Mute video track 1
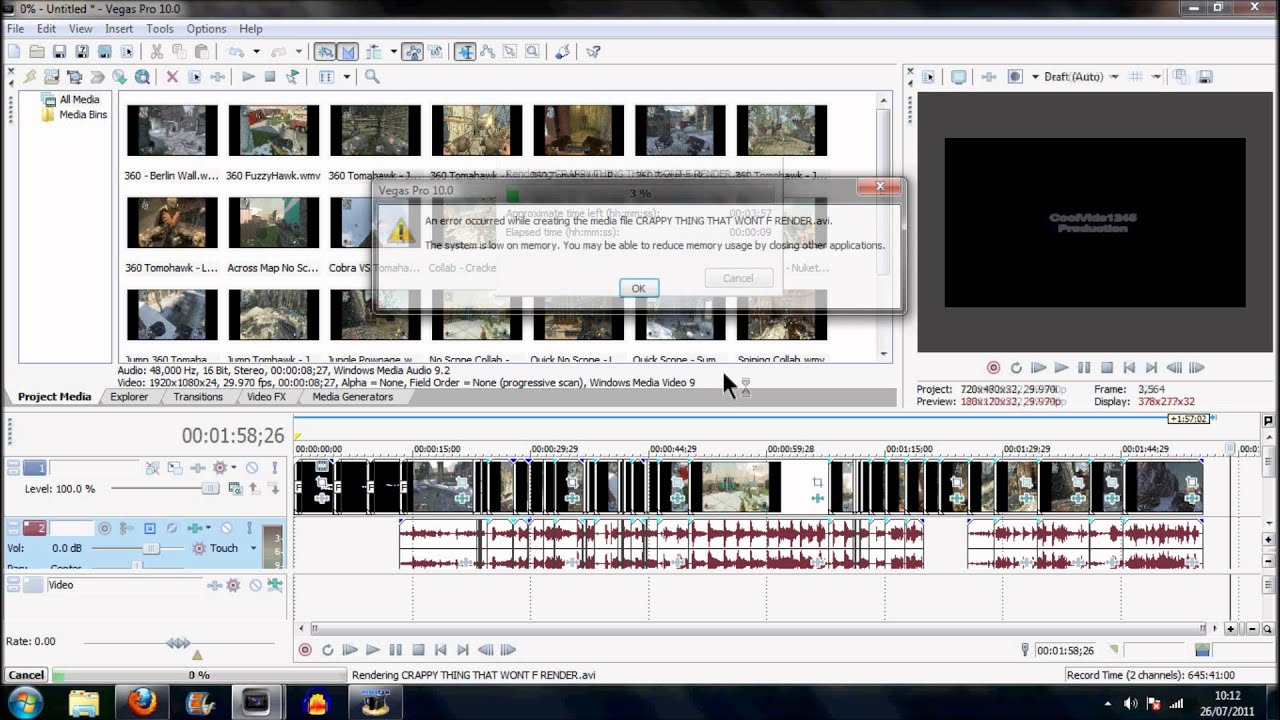This screenshot has width=1280, height=720. pos(252,467)
